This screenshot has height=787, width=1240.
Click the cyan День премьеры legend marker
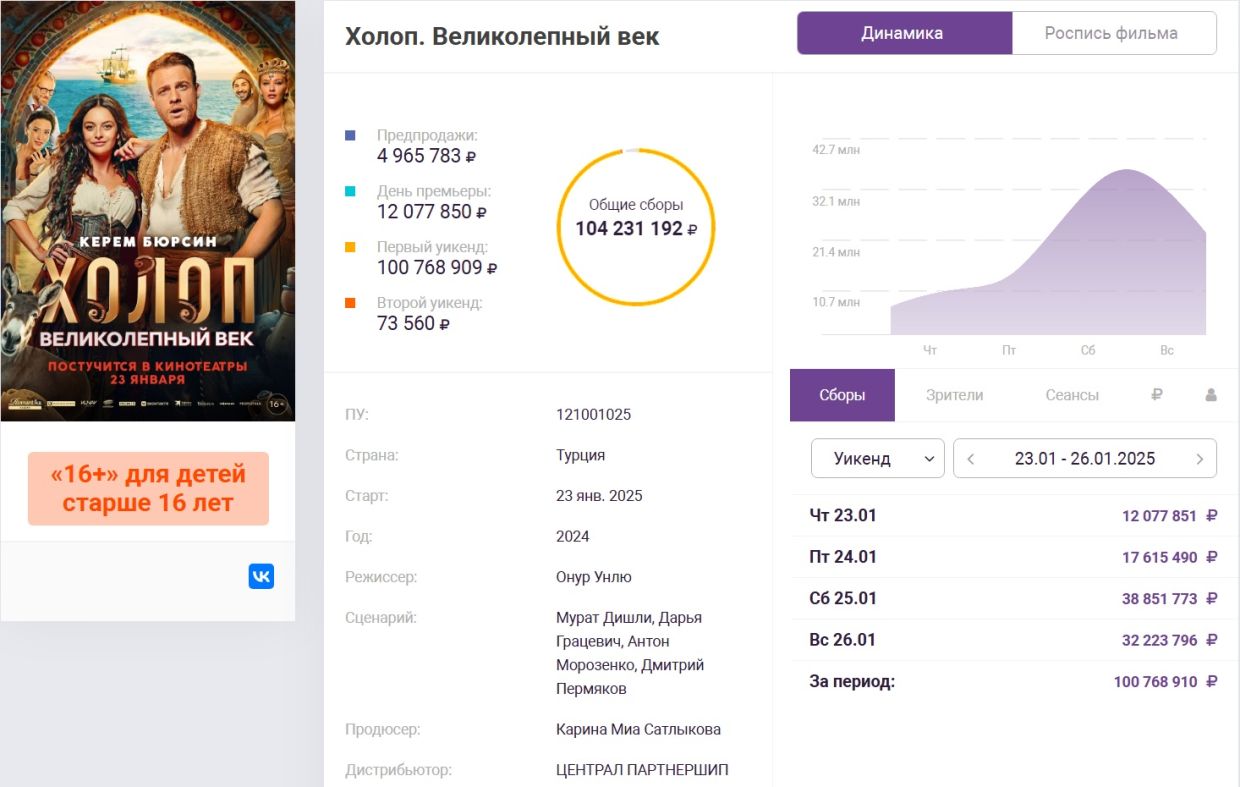(350, 191)
